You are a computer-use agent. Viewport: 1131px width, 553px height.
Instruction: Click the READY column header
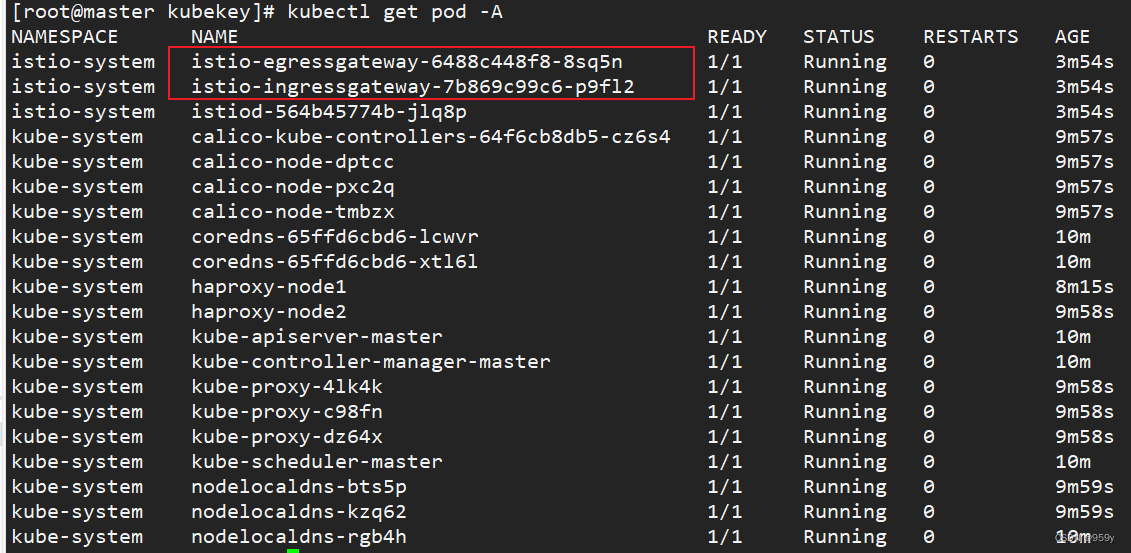(736, 37)
